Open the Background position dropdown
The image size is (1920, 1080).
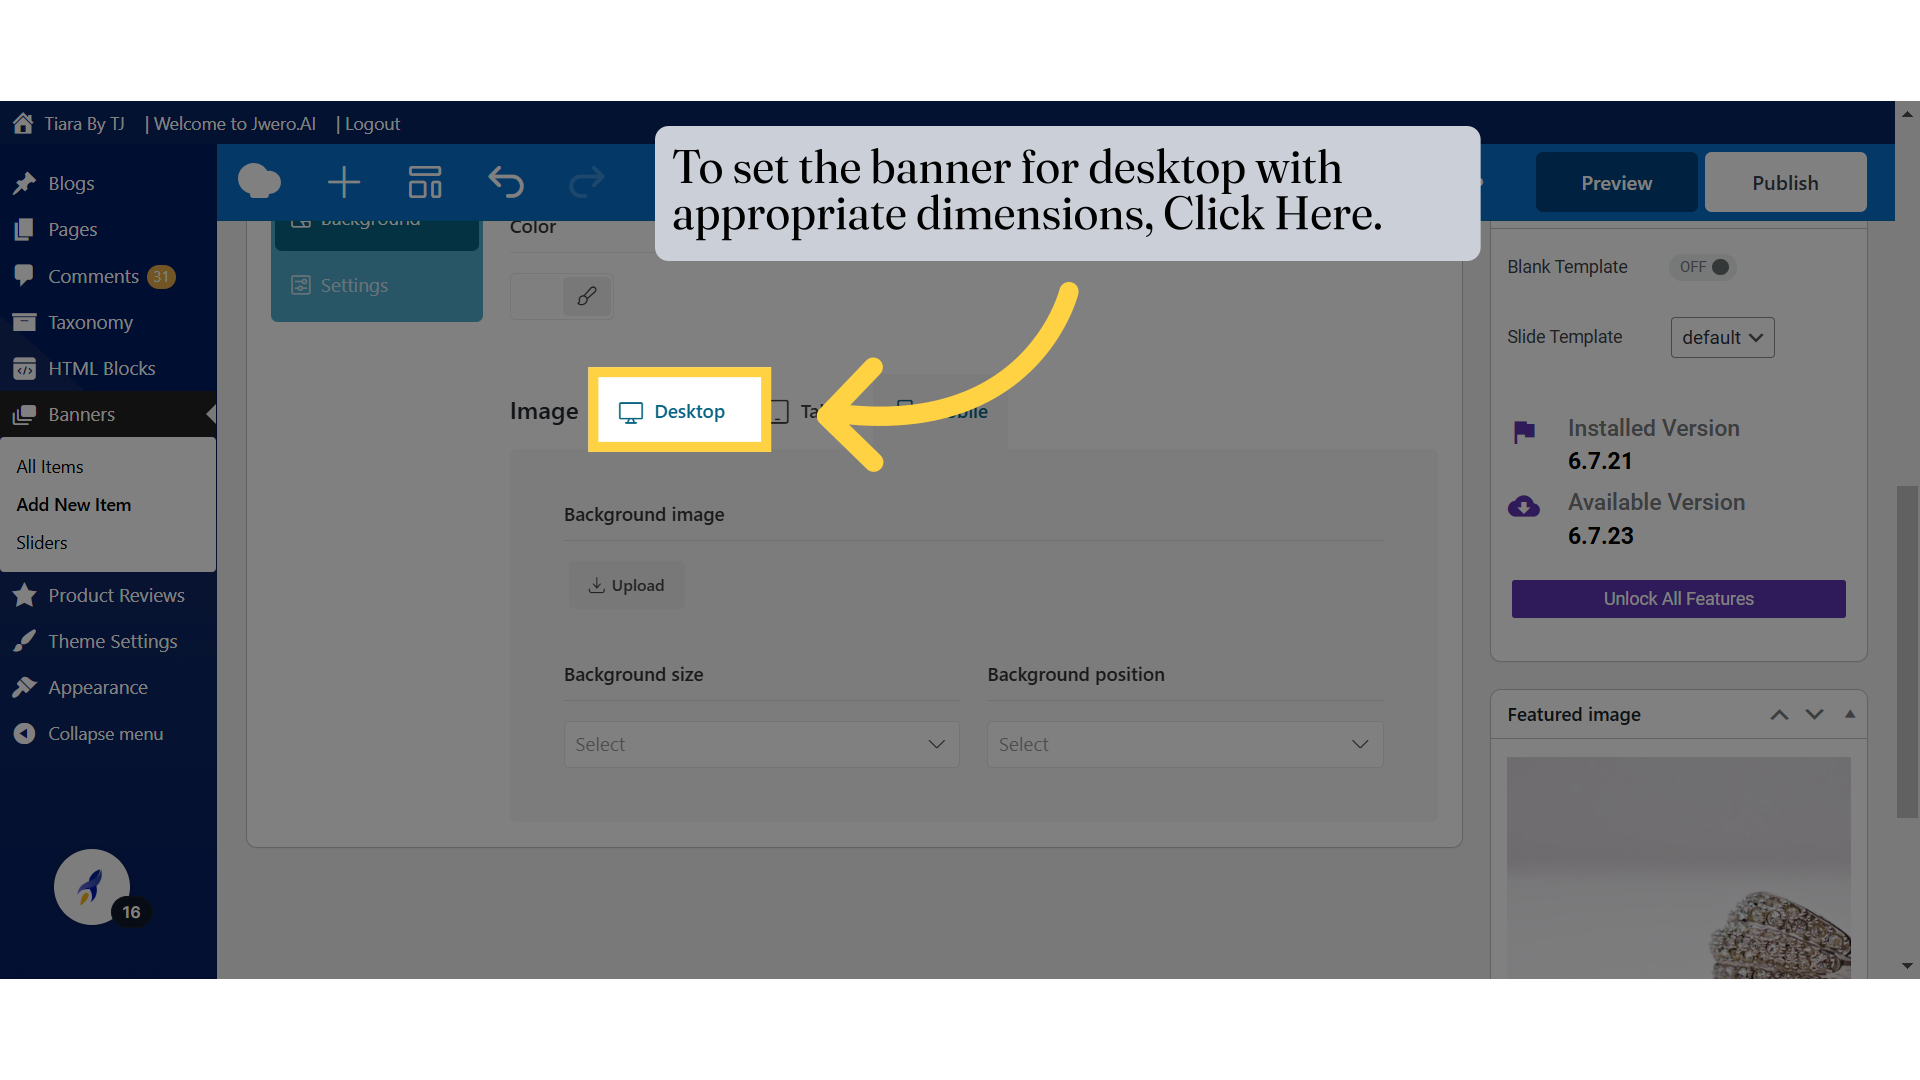[x=1184, y=742]
